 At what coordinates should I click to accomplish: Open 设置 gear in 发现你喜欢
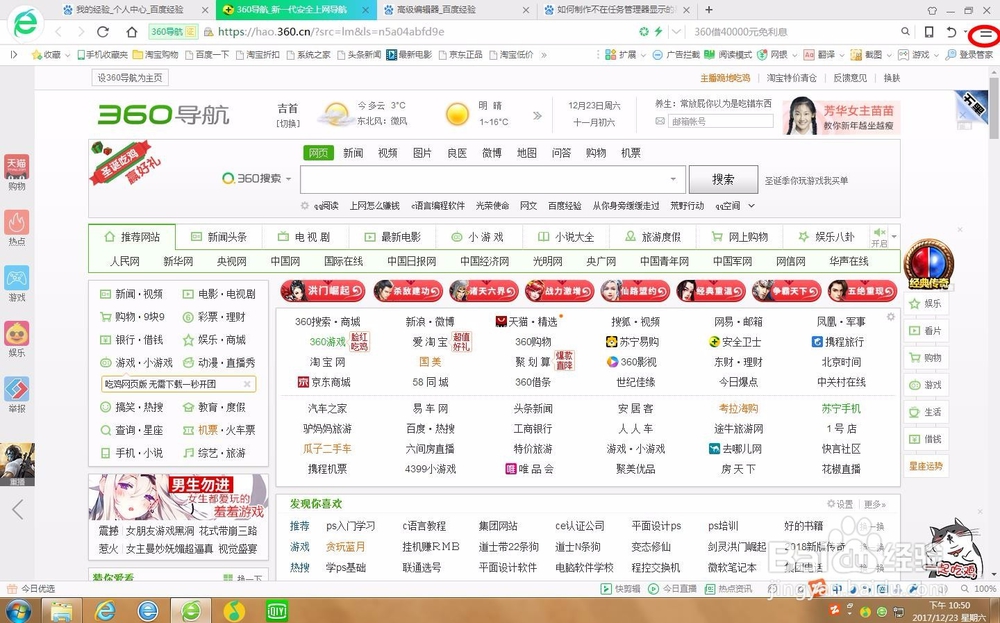[839, 504]
